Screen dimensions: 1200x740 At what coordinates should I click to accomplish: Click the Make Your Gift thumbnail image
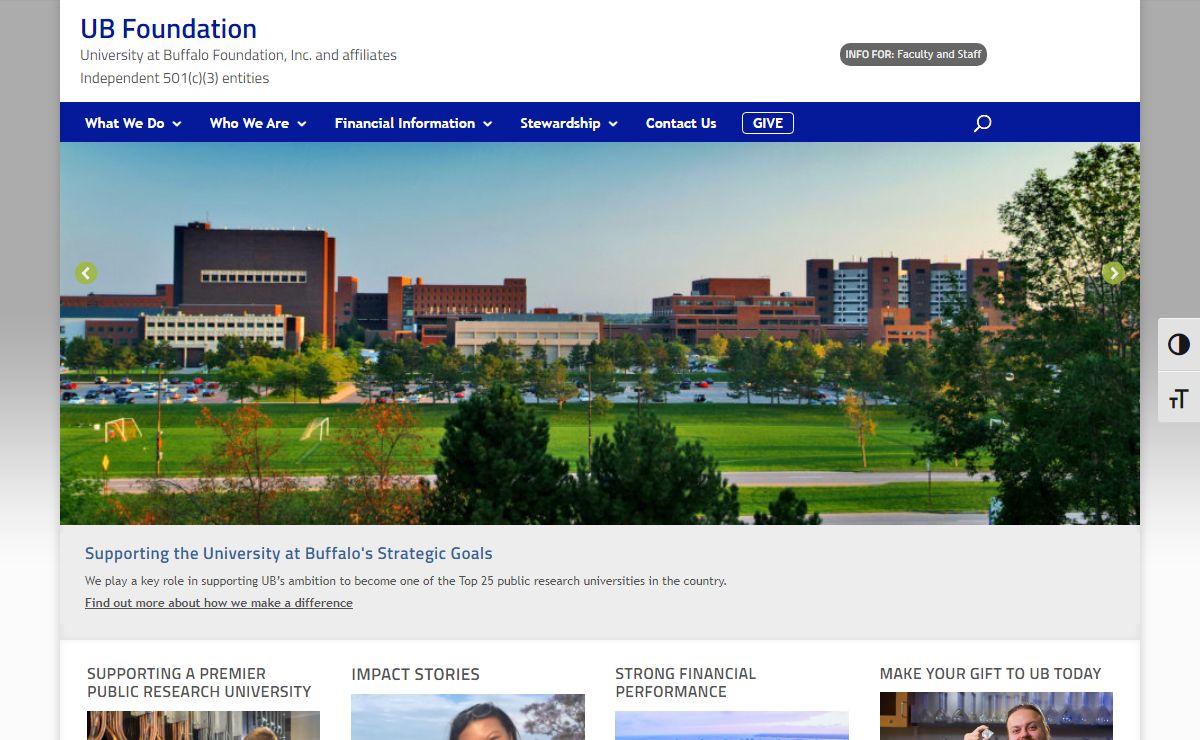(x=996, y=716)
